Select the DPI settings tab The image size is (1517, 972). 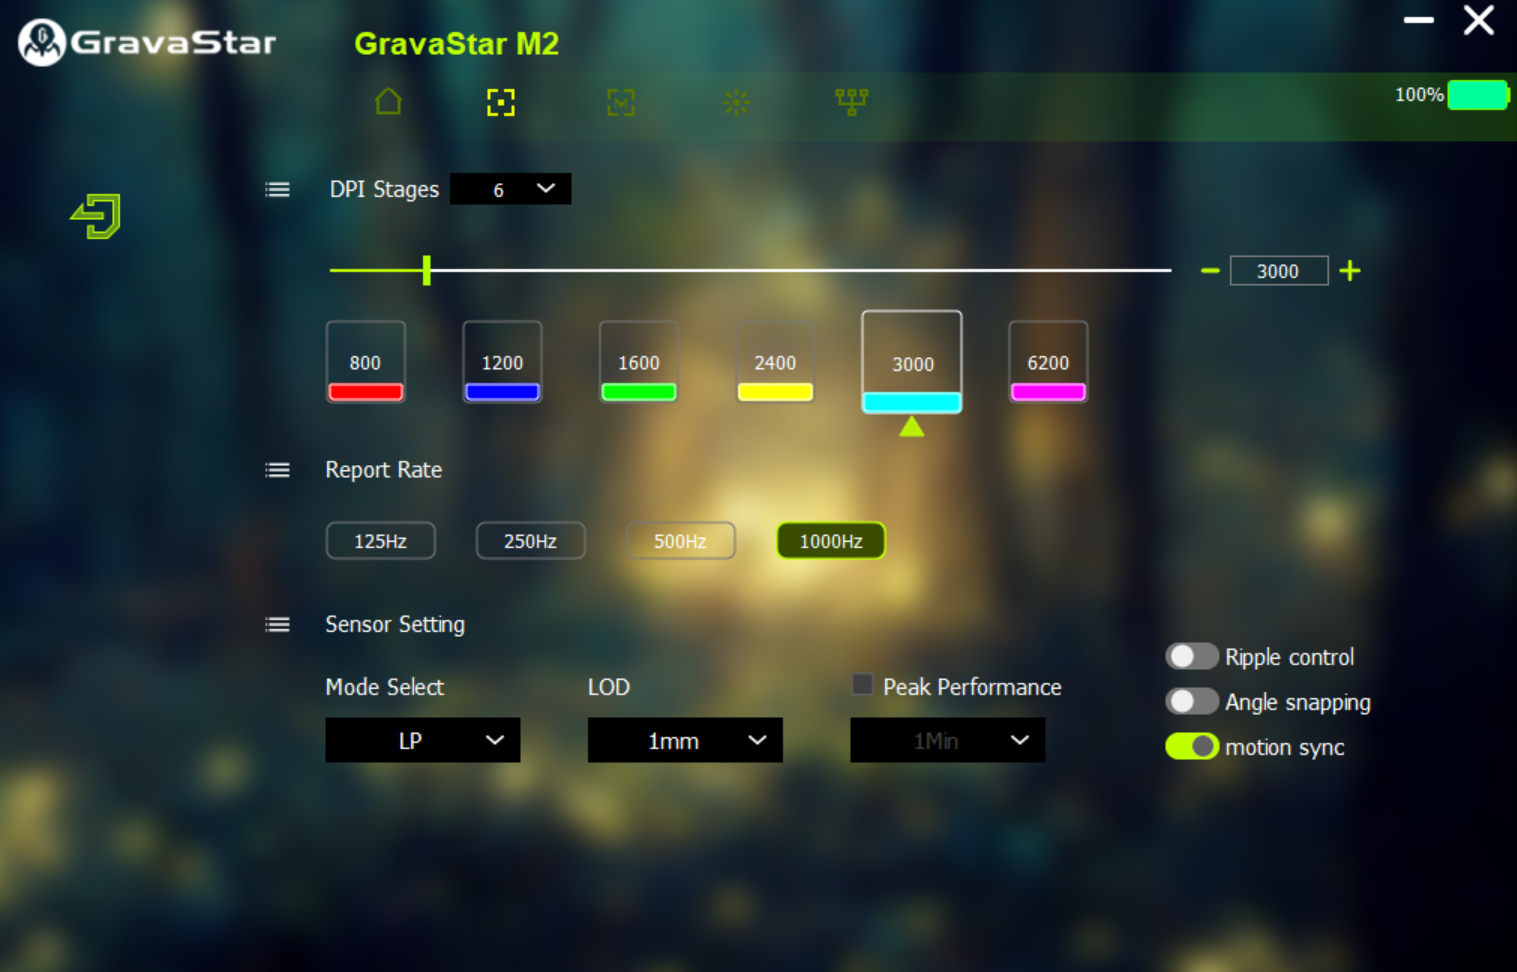tap(501, 102)
